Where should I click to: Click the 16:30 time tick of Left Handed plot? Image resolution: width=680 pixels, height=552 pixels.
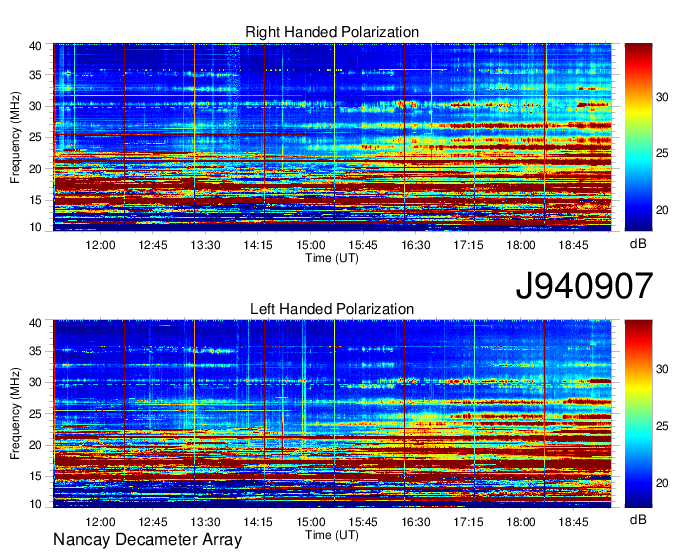415,522
